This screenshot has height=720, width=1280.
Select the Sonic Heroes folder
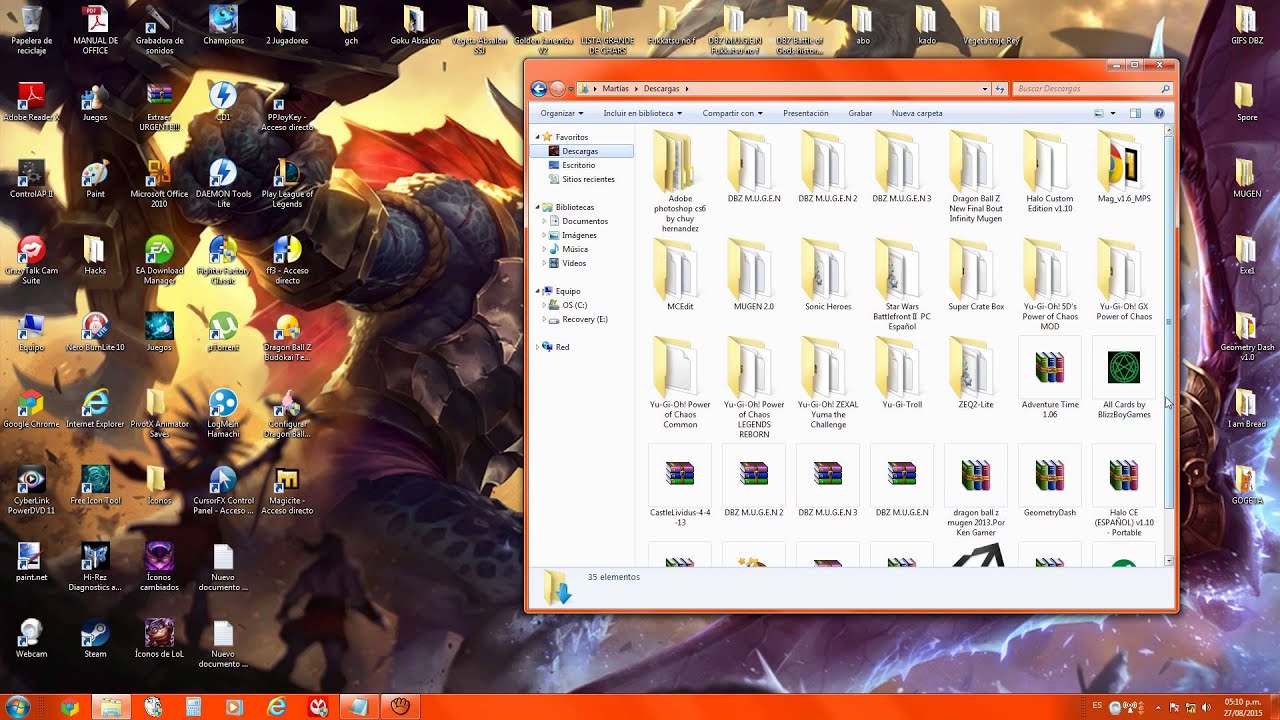(x=828, y=275)
